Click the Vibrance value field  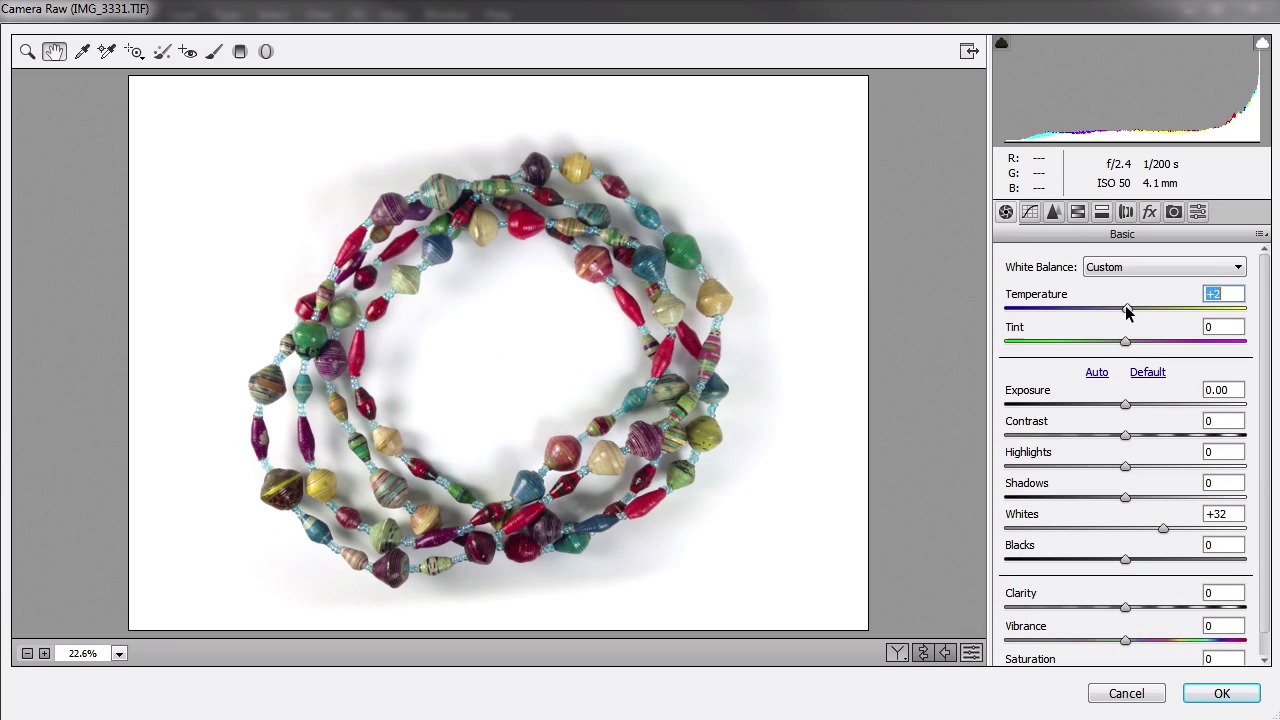point(1224,626)
